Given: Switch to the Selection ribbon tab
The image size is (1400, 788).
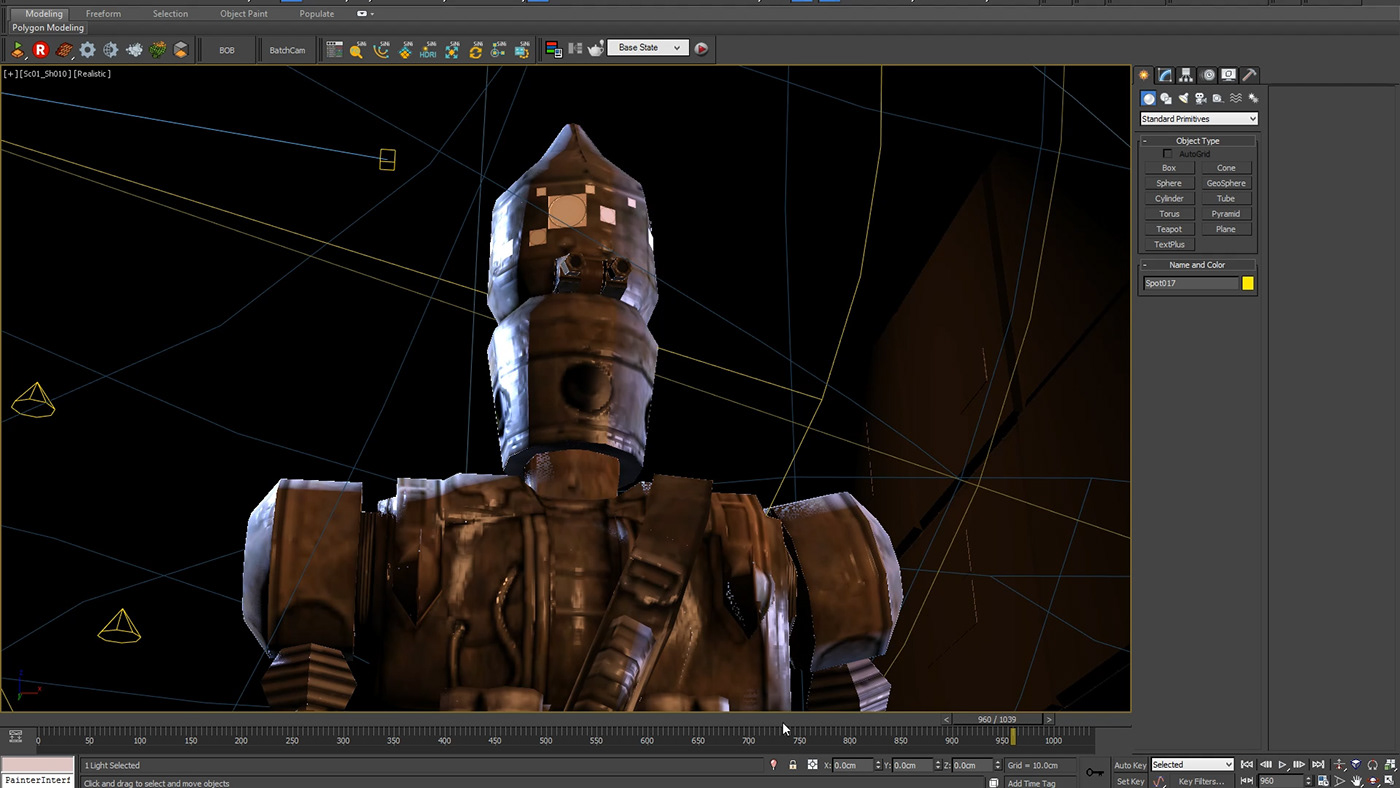Looking at the screenshot, I should click(x=170, y=14).
